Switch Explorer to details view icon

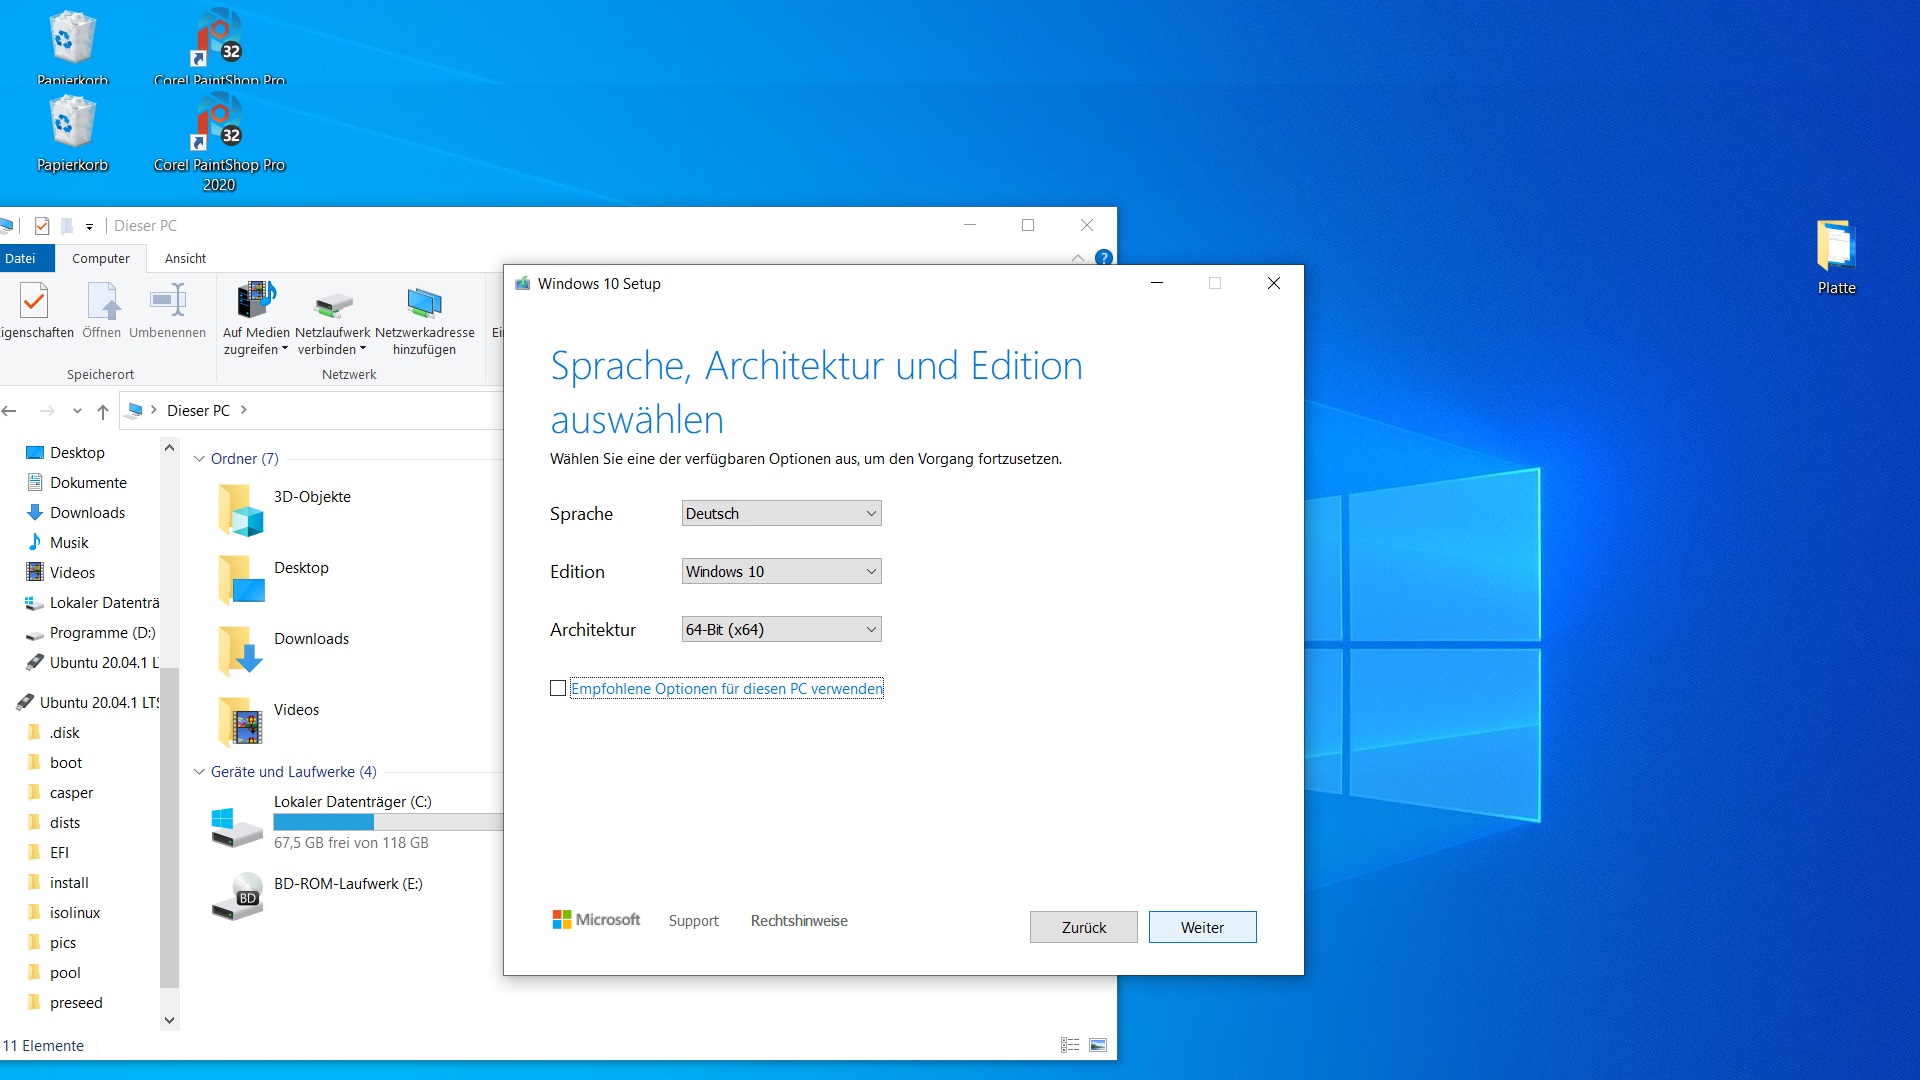[1070, 1045]
